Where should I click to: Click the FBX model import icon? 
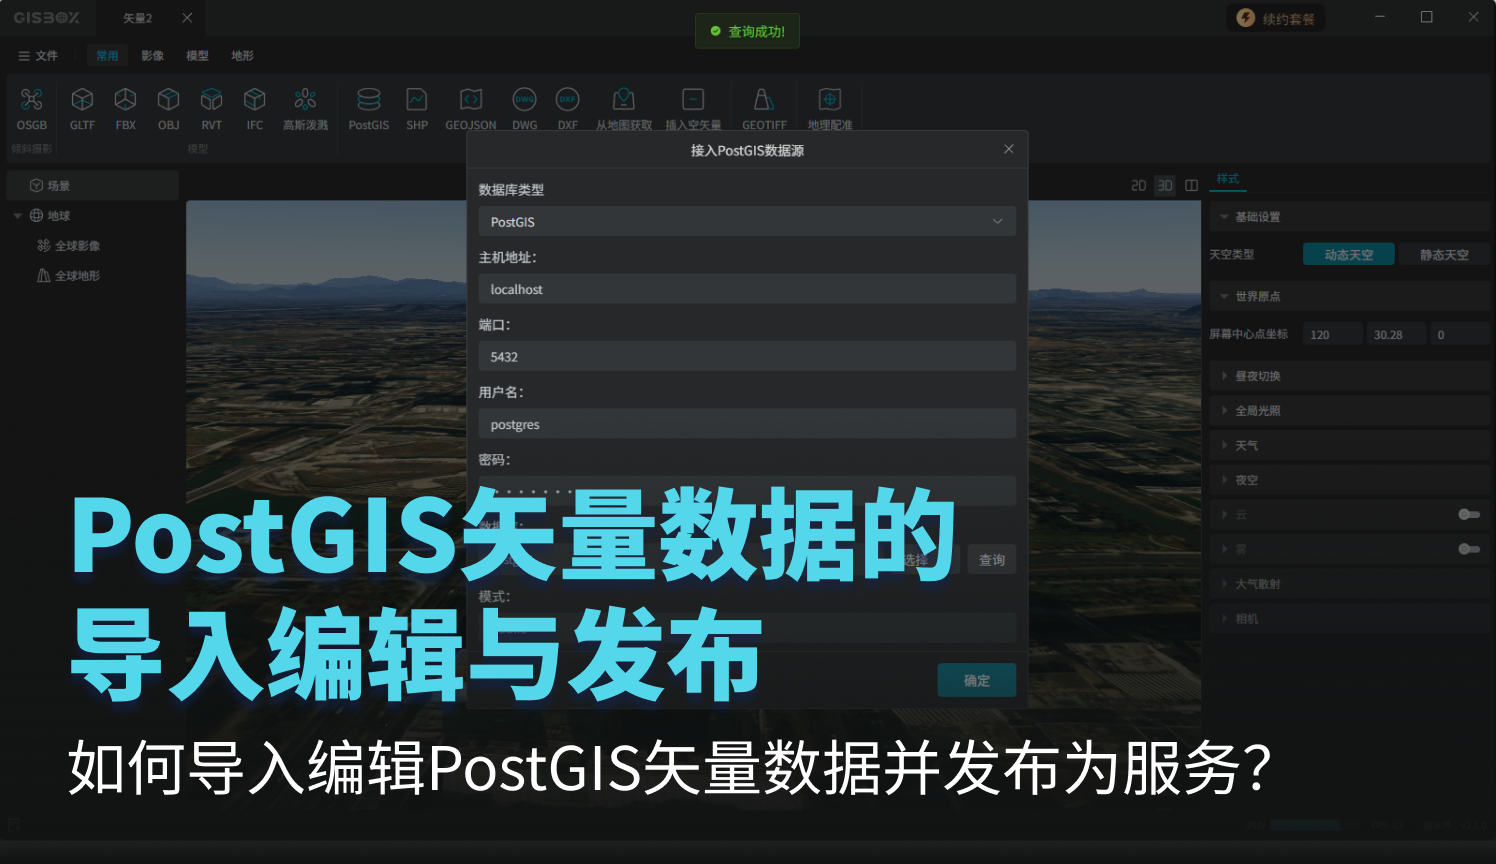(x=125, y=100)
